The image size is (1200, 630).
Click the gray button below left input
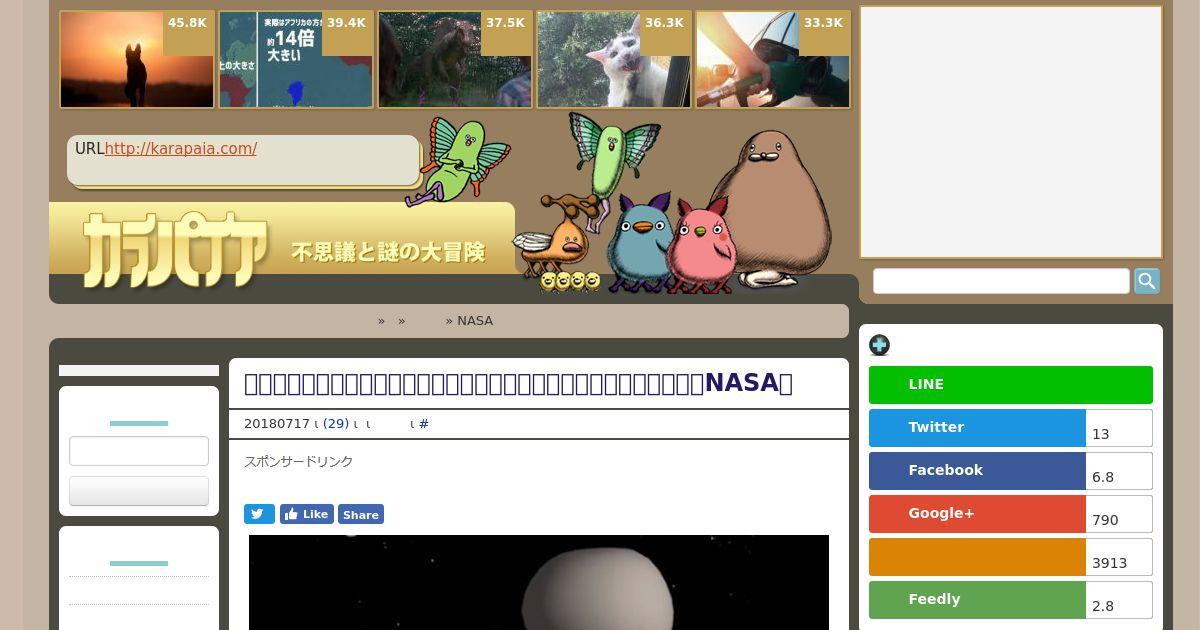tap(139, 491)
